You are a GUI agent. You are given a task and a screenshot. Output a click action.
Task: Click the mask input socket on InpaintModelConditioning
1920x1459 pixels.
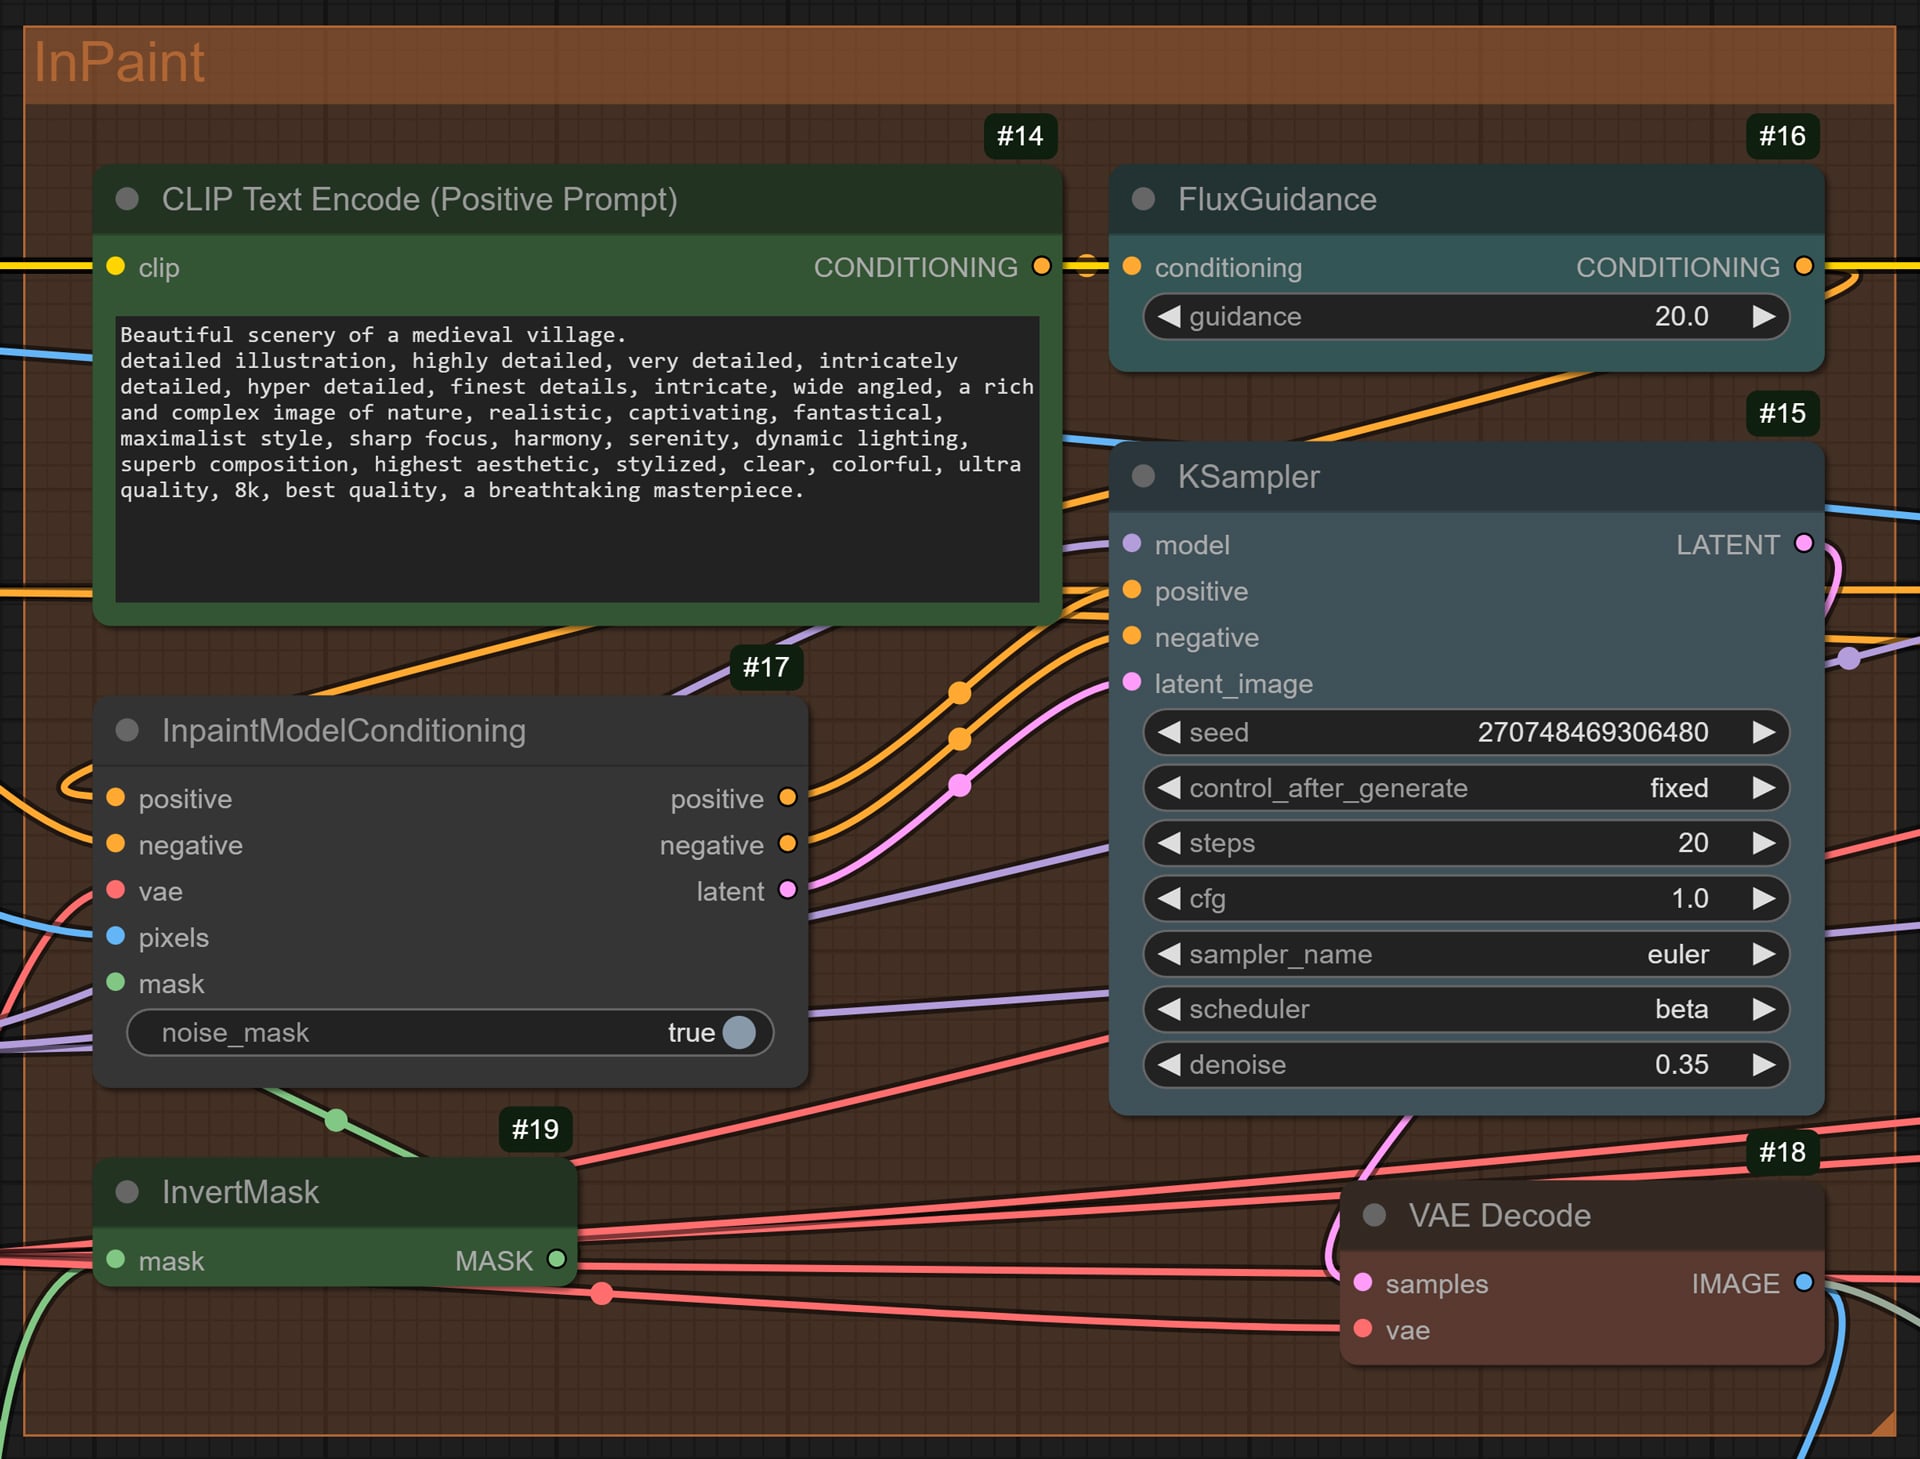click(116, 982)
